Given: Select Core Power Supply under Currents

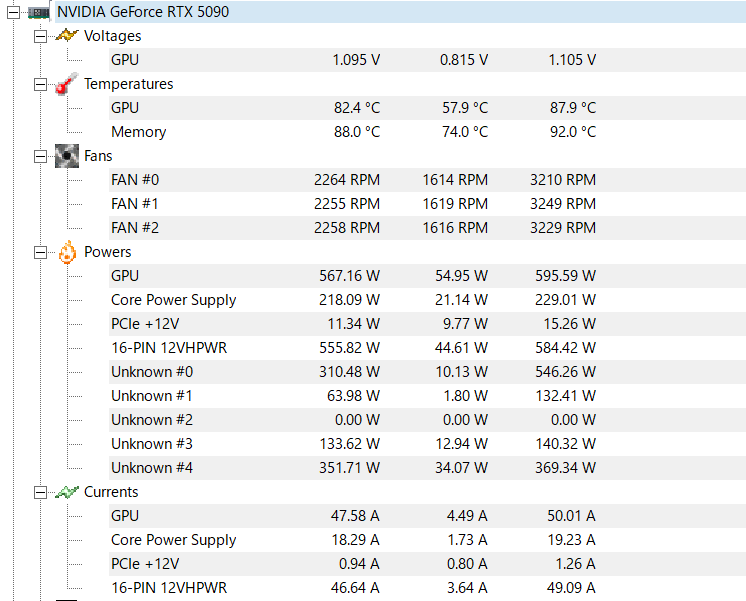Looking at the screenshot, I should (427, 540).
